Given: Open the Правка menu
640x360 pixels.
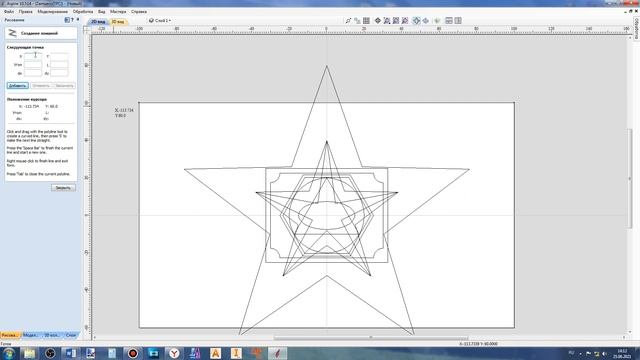Looking at the screenshot, I should 25,12.
